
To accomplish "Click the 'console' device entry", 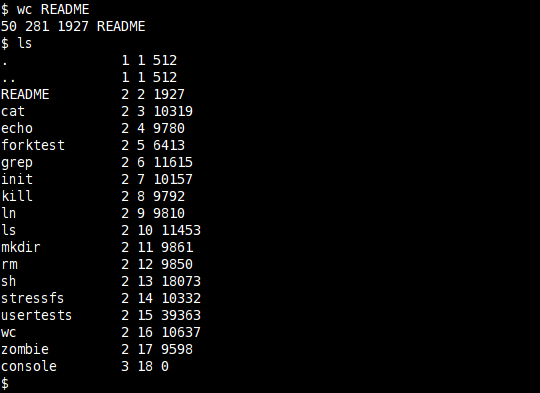I will (x=29, y=366).
